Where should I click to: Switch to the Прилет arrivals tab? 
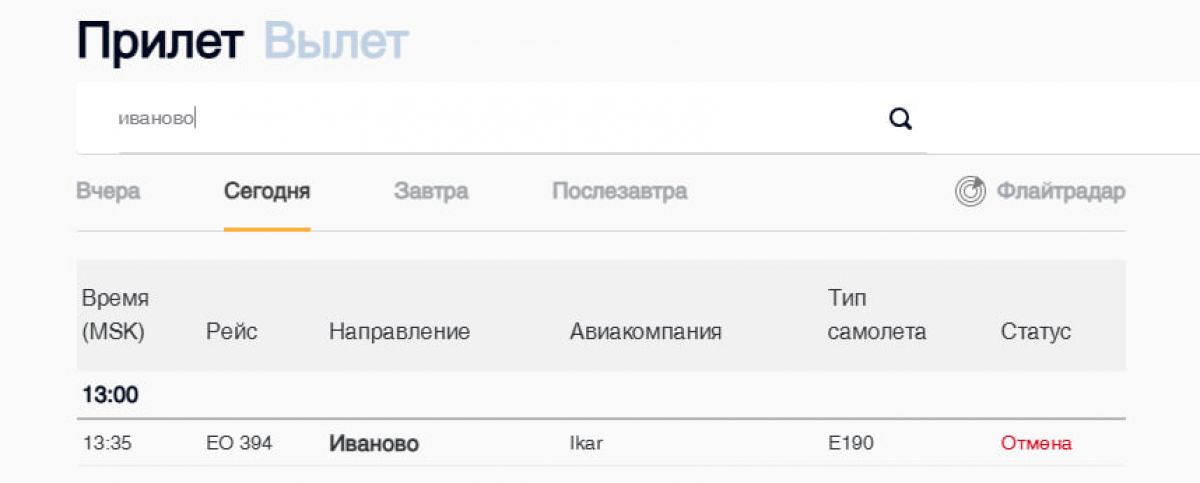(x=160, y=42)
